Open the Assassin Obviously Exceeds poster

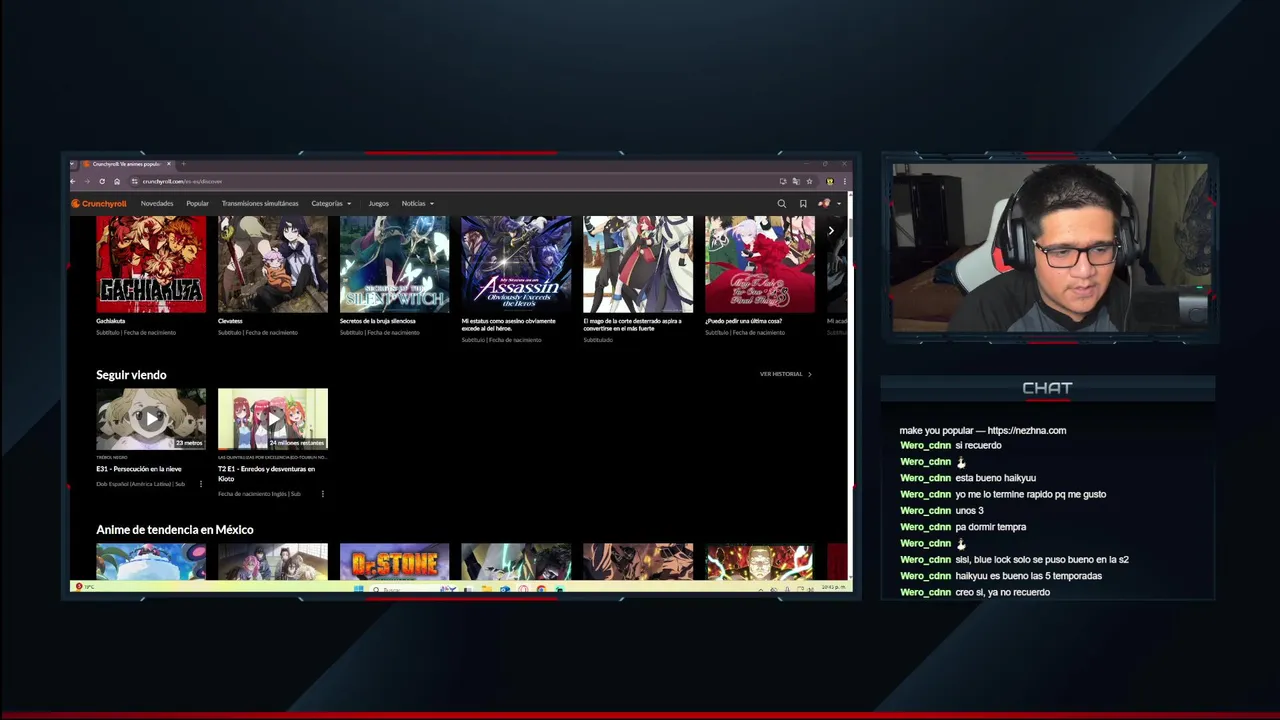pyautogui.click(x=516, y=264)
